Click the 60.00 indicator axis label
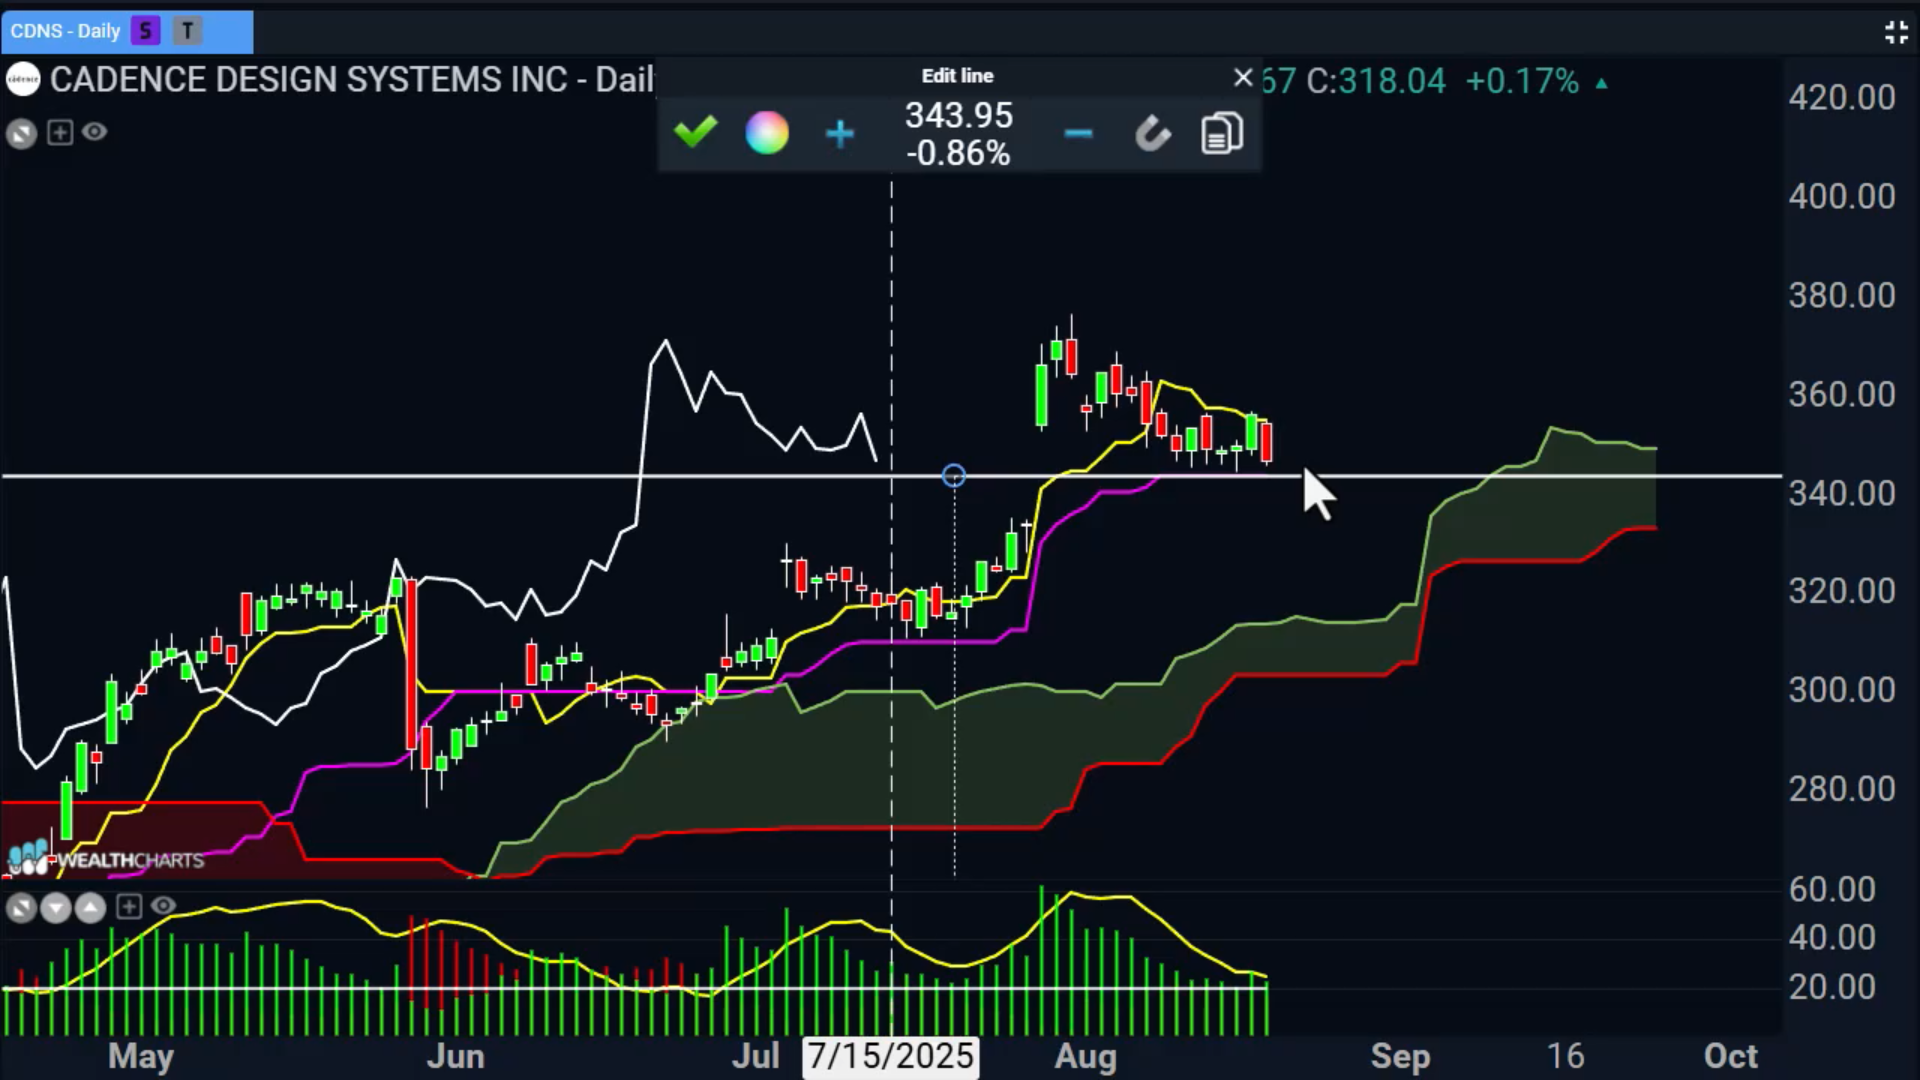 pos(1832,889)
